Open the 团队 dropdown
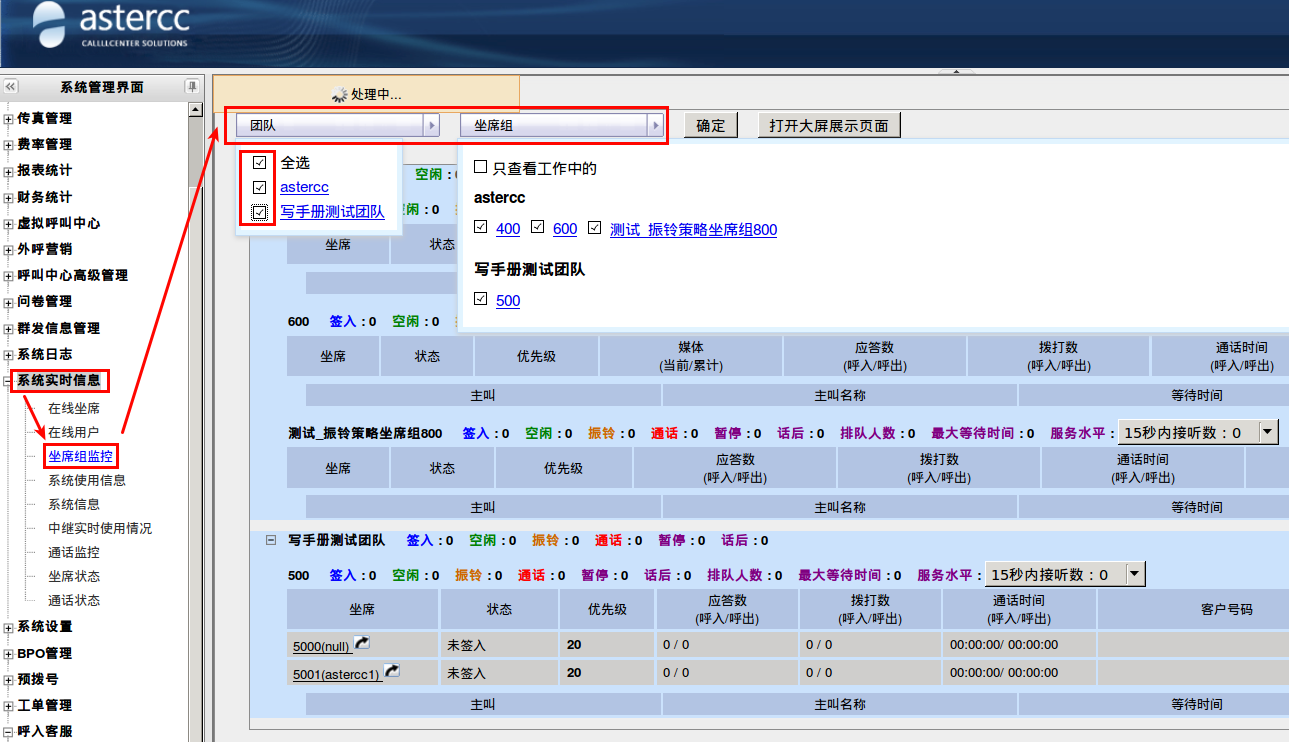The height and width of the screenshot is (742, 1289). 338,125
